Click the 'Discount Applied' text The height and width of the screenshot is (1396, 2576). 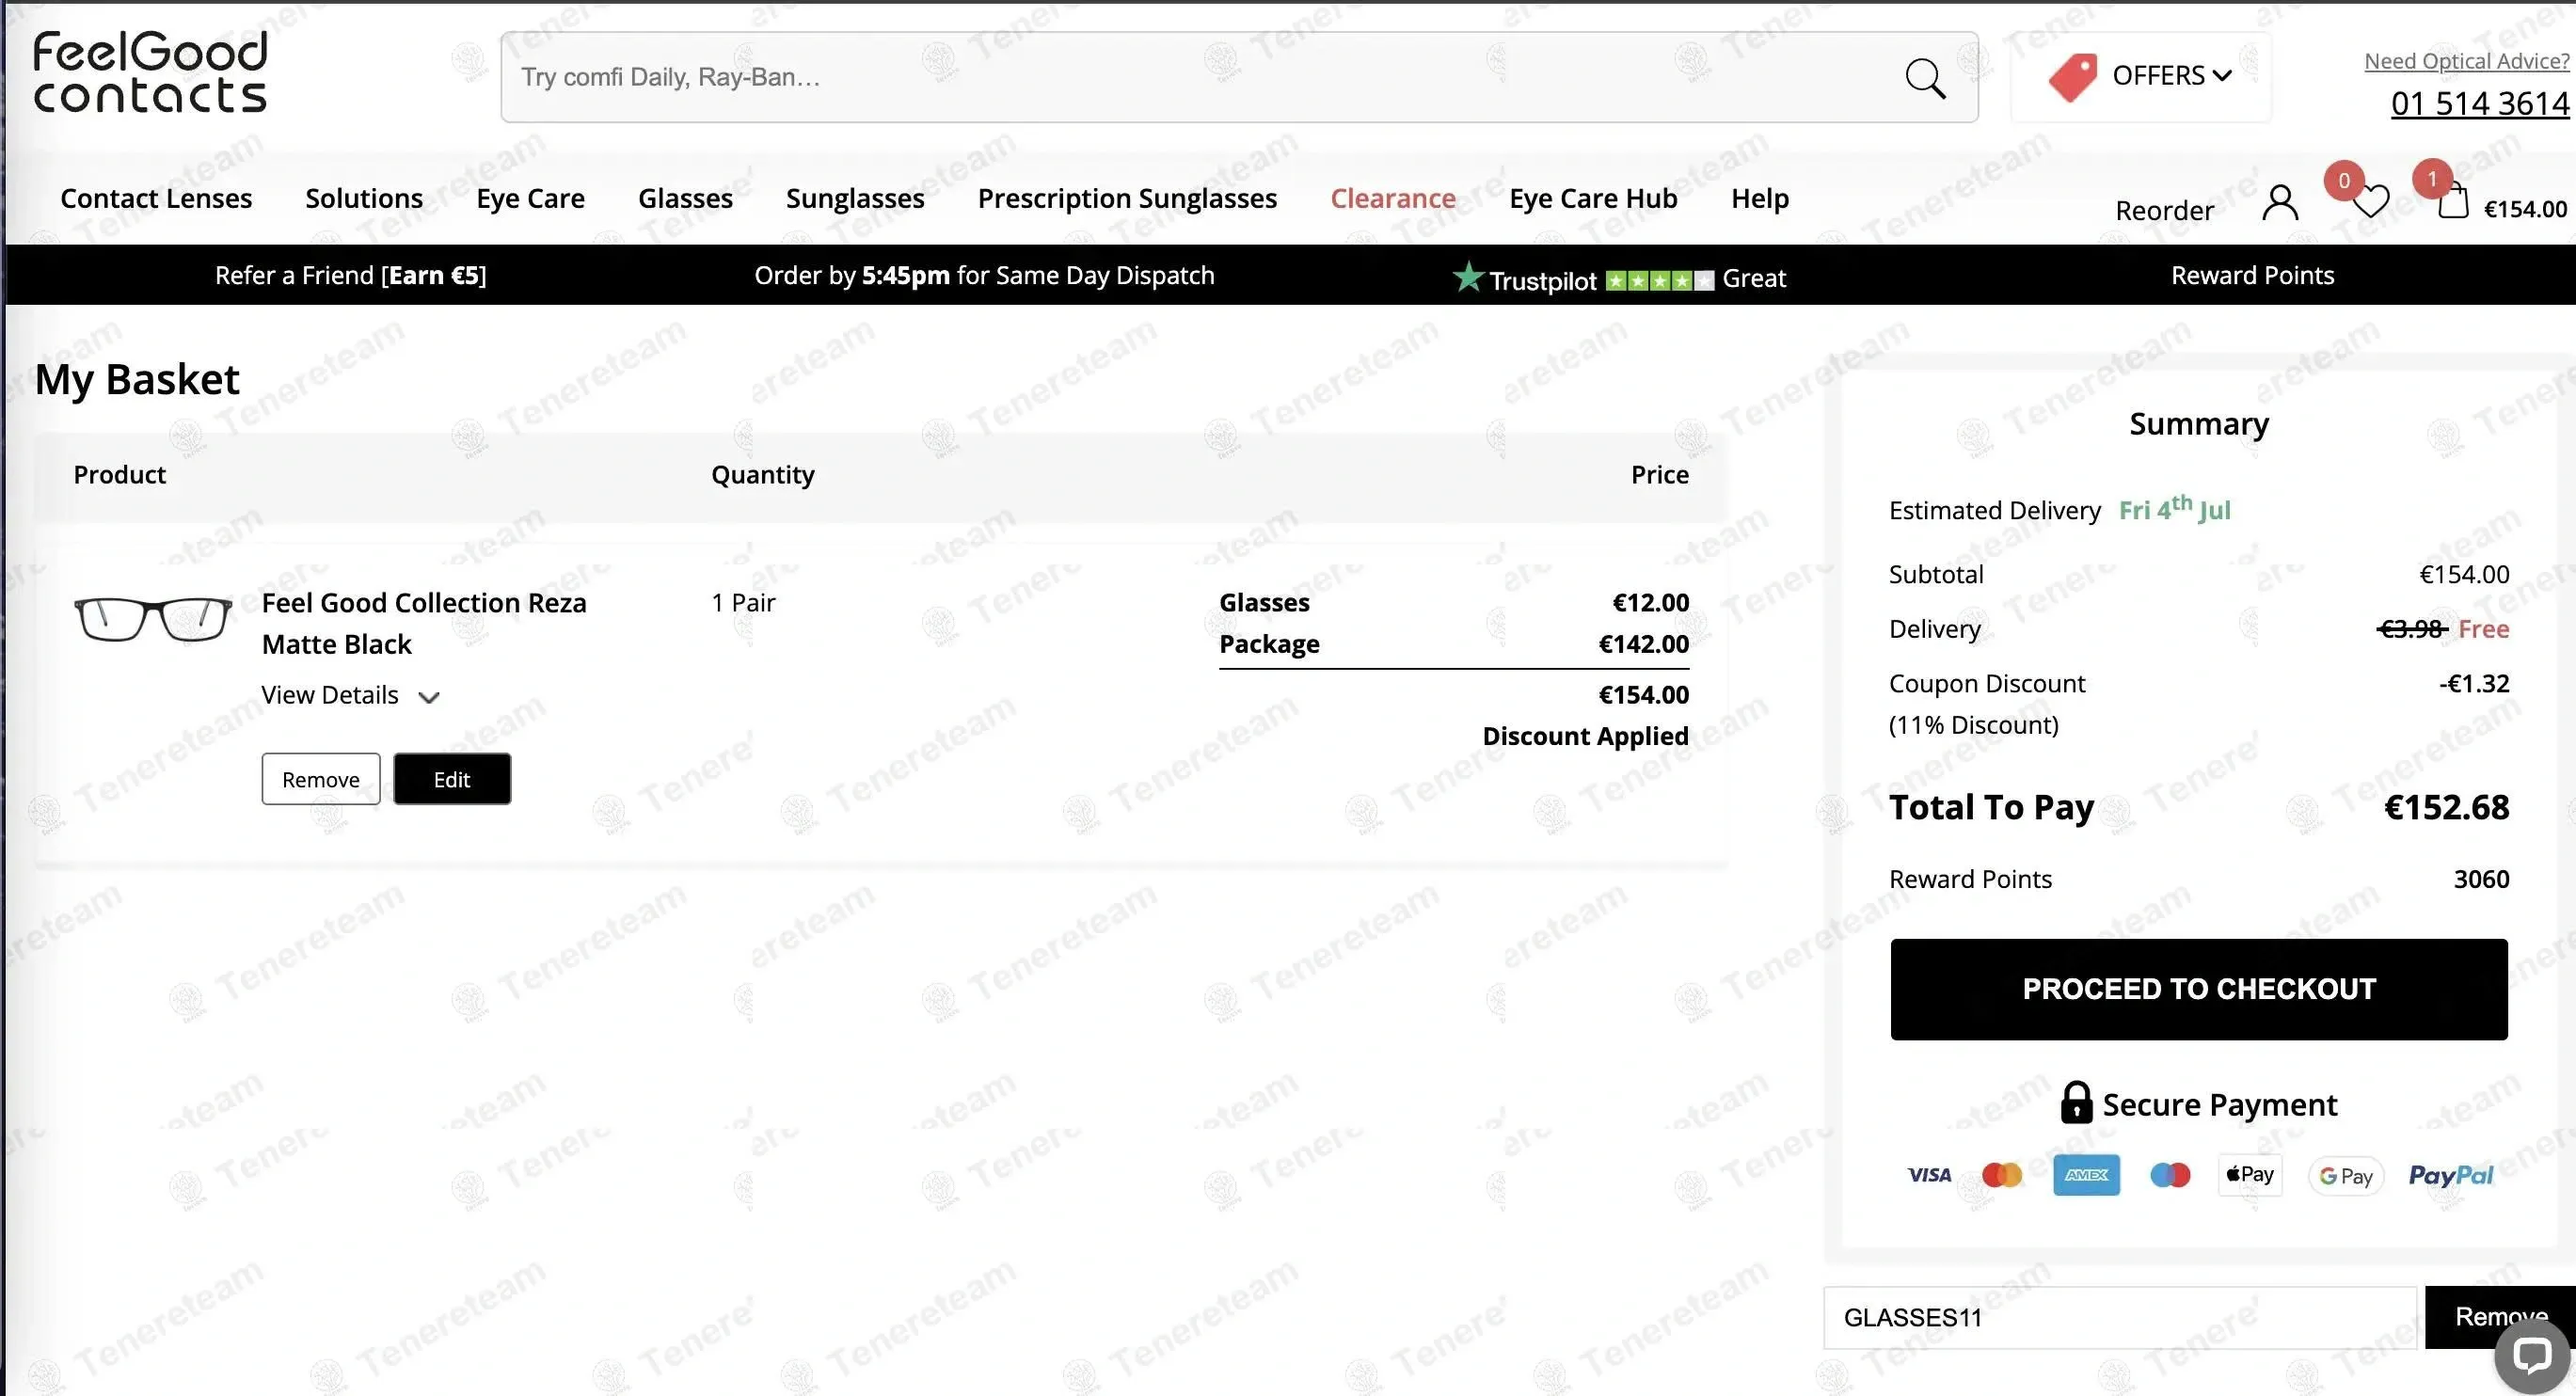click(x=1585, y=736)
